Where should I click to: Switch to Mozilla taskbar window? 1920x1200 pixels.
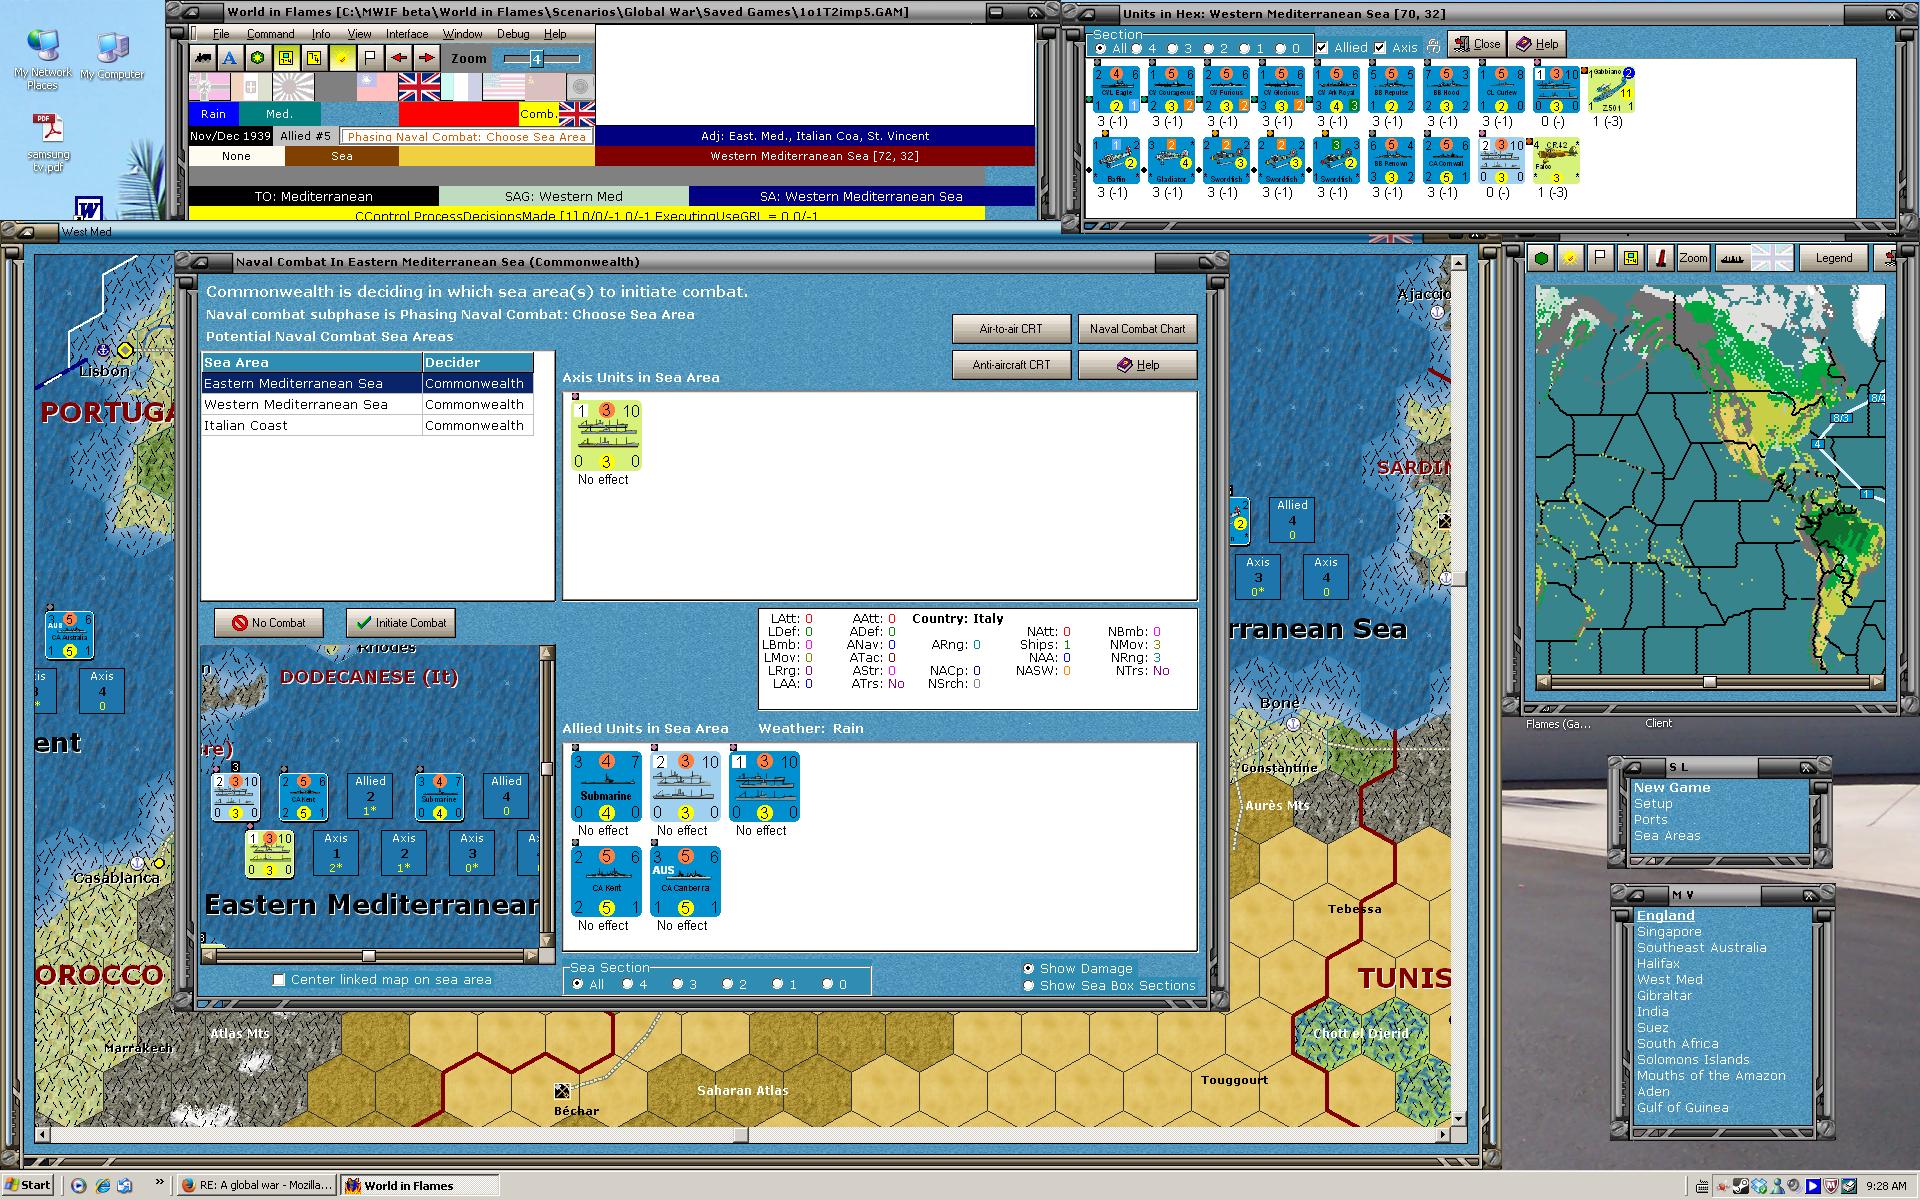[257, 1185]
